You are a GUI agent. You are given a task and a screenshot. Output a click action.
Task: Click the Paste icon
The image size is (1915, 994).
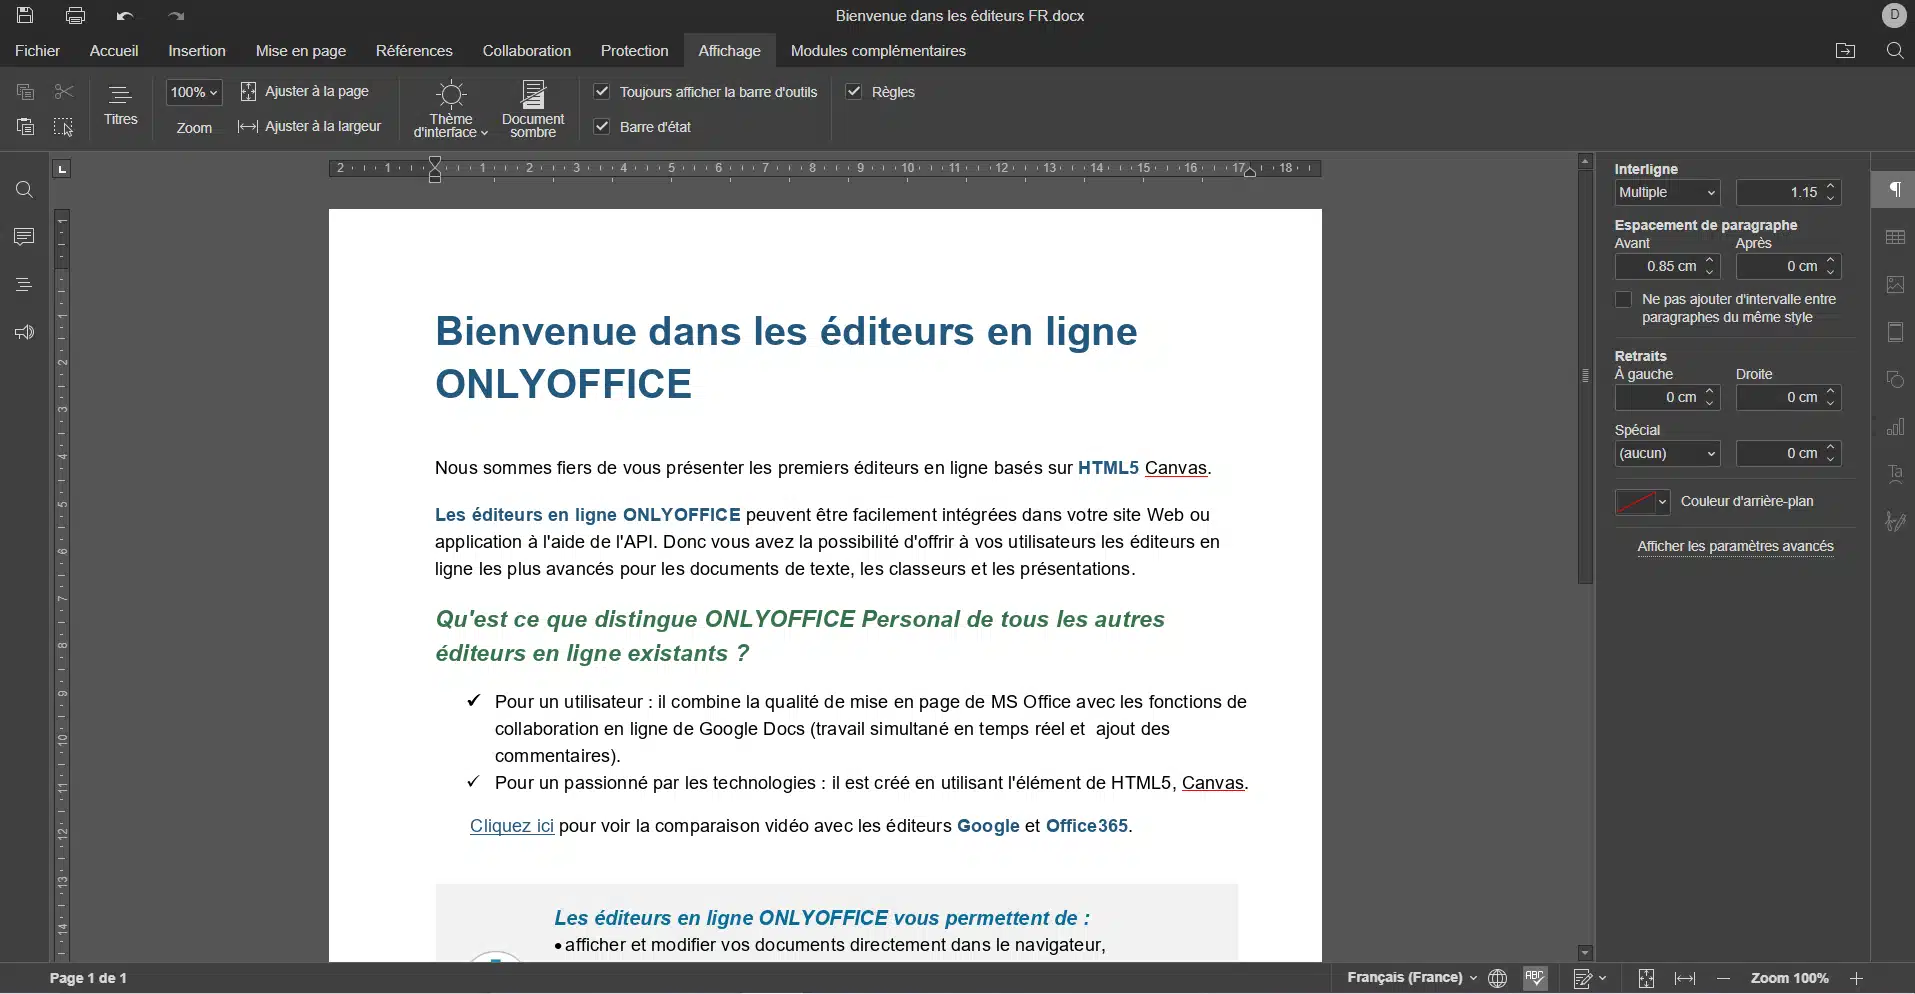pyautogui.click(x=25, y=127)
